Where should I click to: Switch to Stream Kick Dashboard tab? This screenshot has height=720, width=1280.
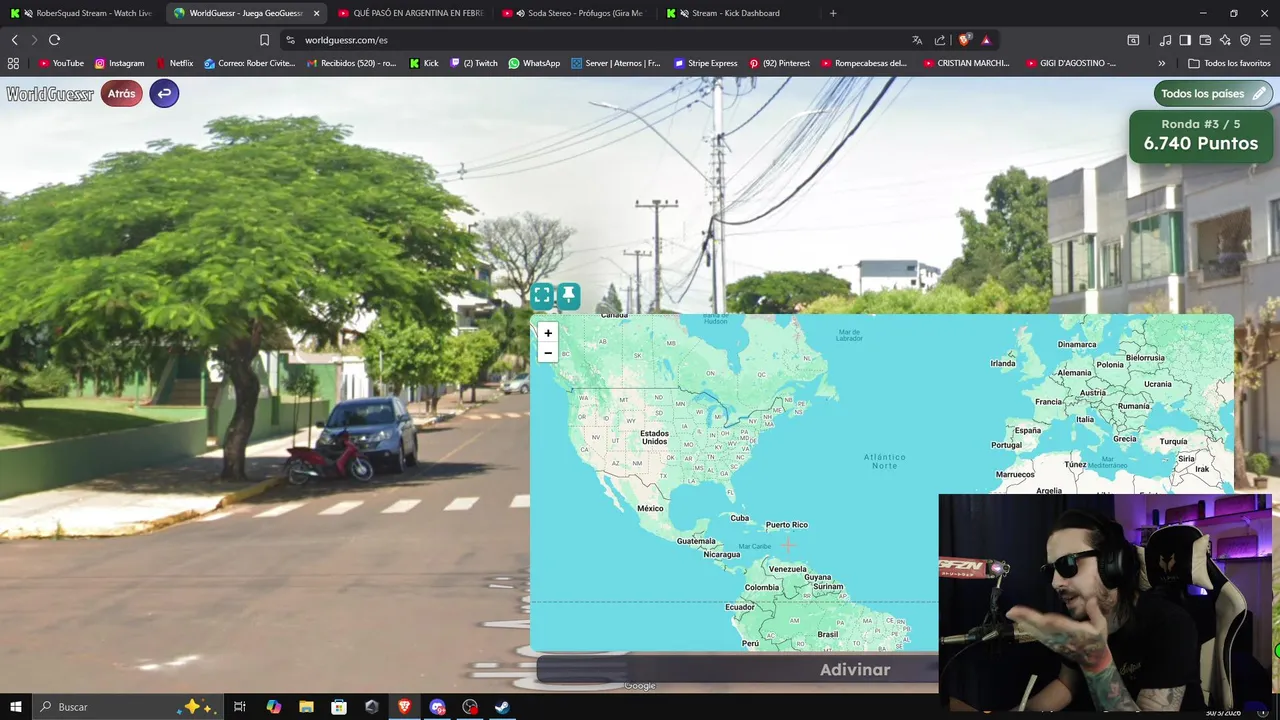click(738, 13)
